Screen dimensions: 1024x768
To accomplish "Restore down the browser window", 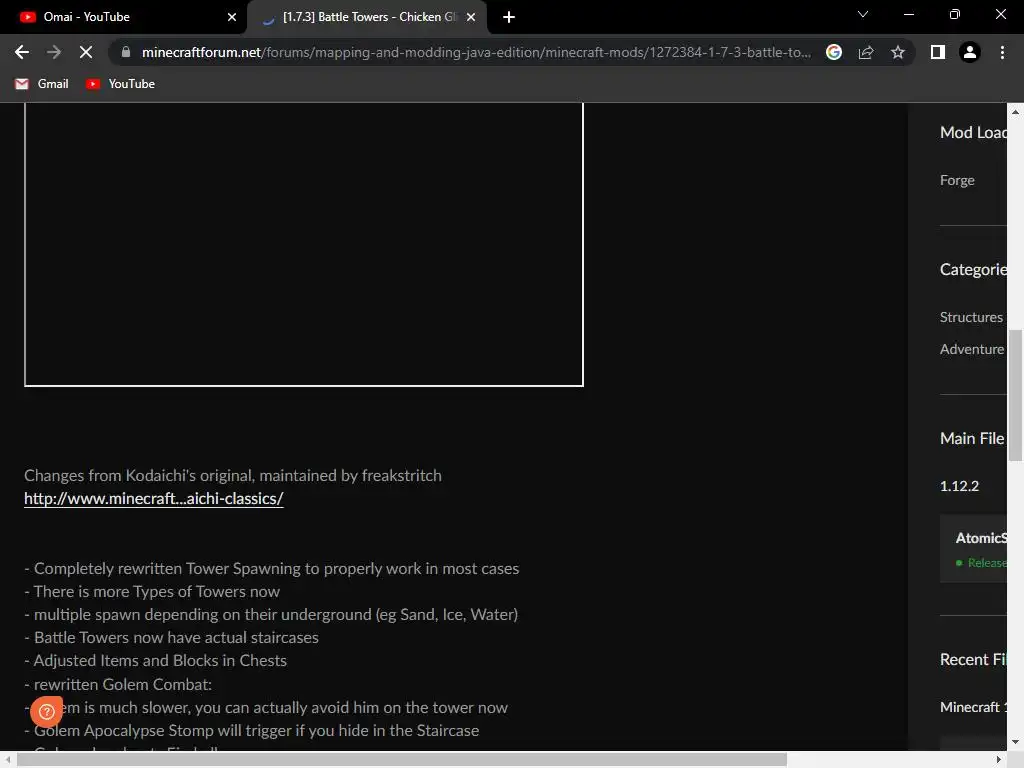I will pos(955,14).
